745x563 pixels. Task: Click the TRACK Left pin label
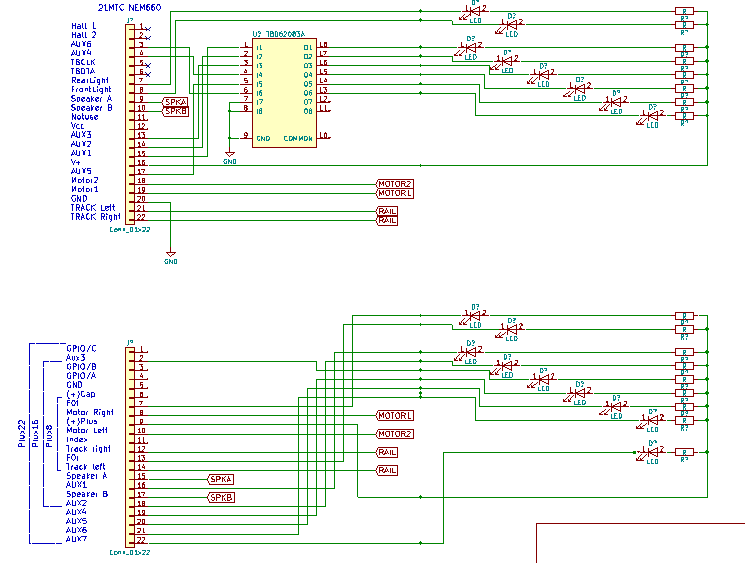(x=93, y=208)
